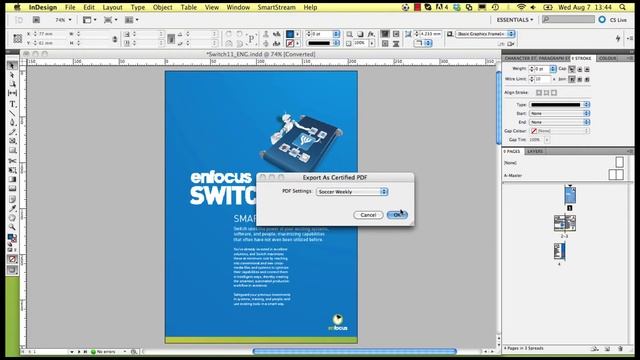Open the Start arrowhead dropdown
This screenshot has height=360, width=640.
(560, 113)
